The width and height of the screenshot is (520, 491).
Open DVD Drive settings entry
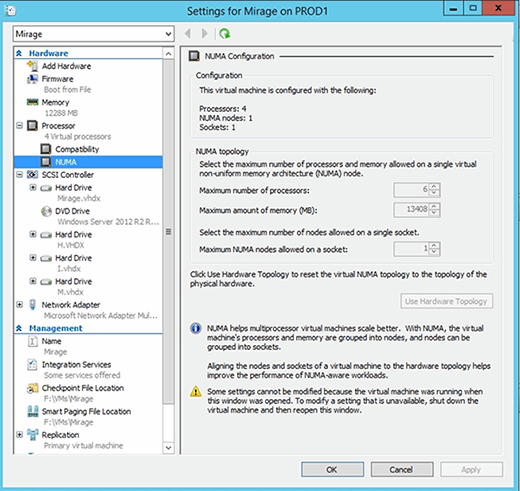click(72, 211)
